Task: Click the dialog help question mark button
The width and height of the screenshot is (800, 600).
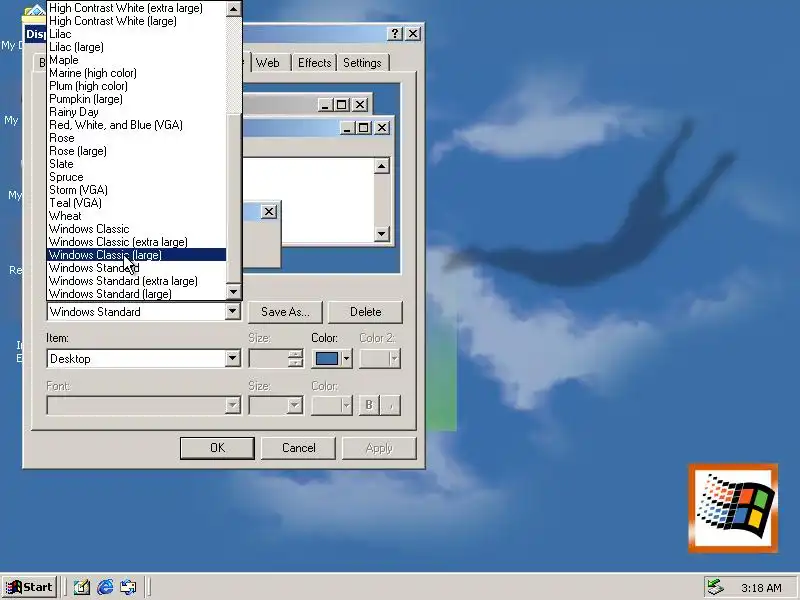Action: (395, 34)
